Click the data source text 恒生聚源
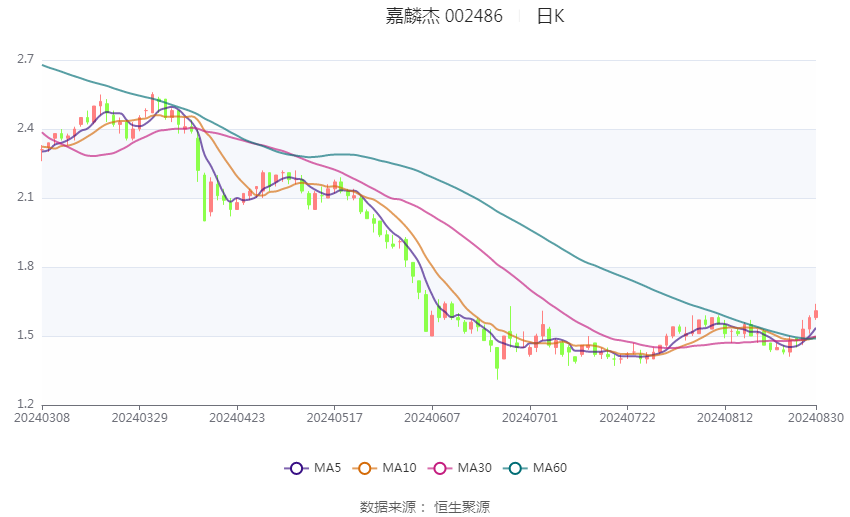850x517 pixels. tap(462, 507)
